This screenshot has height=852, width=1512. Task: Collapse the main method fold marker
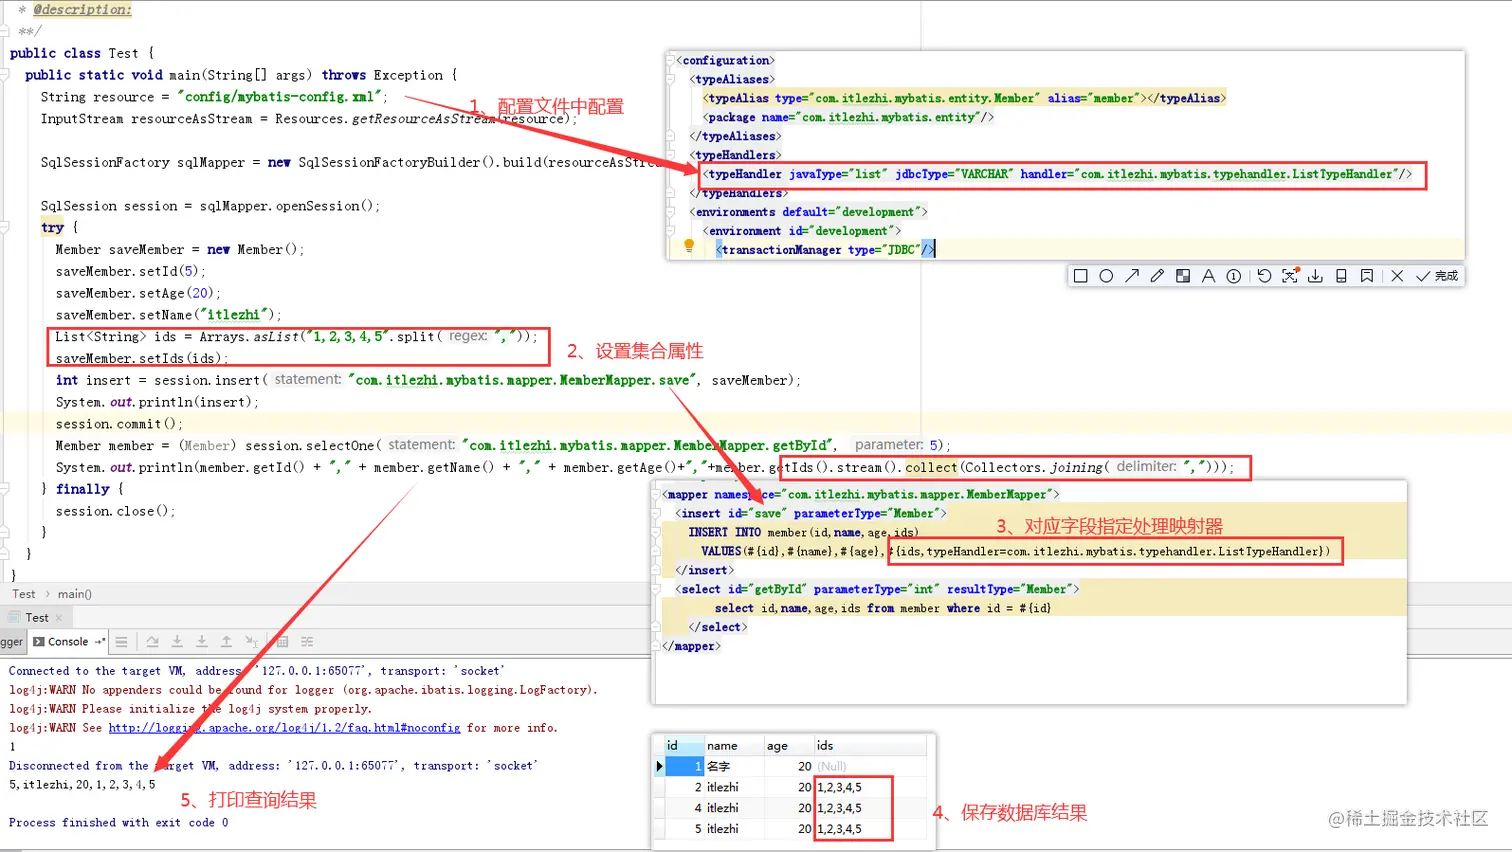(5, 75)
